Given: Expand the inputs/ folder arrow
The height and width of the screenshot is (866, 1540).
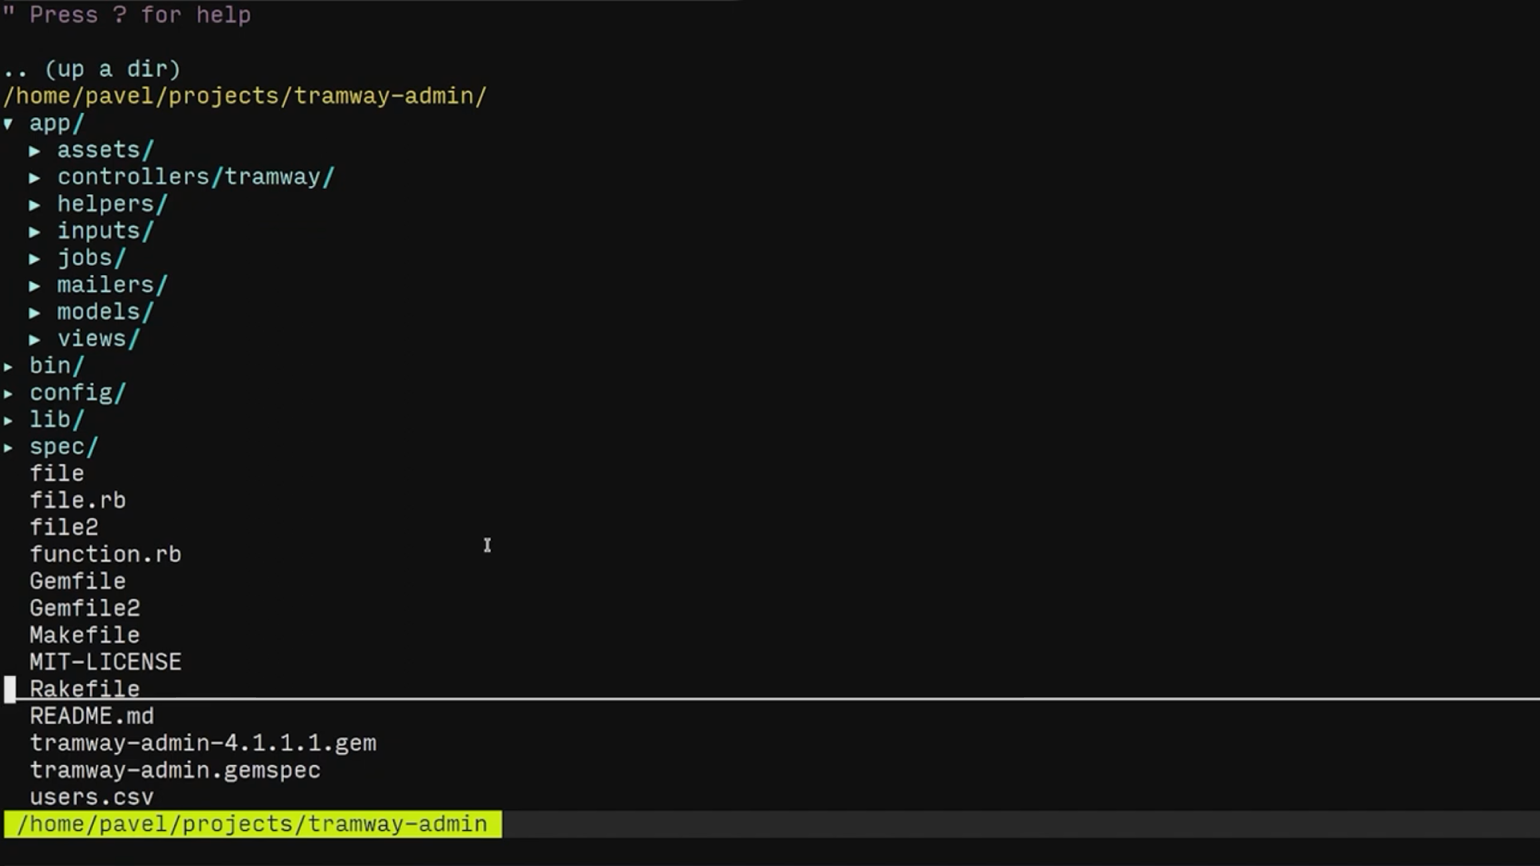Looking at the screenshot, I should pyautogui.click(x=35, y=232).
